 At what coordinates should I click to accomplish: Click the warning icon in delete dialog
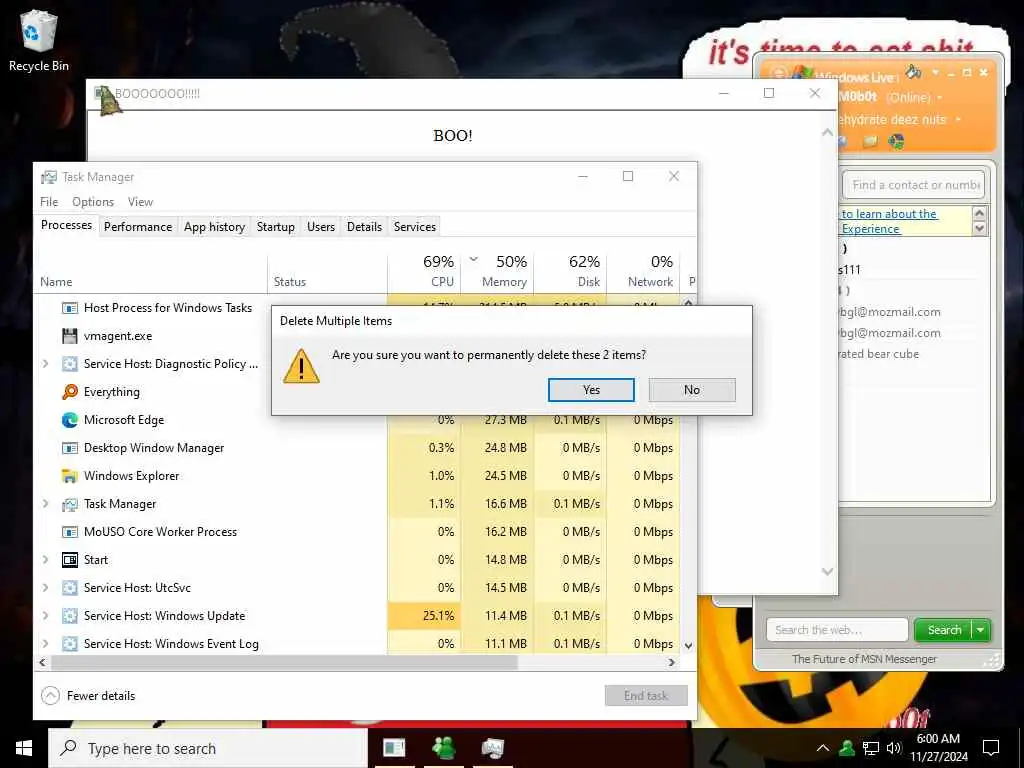[301, 366]
